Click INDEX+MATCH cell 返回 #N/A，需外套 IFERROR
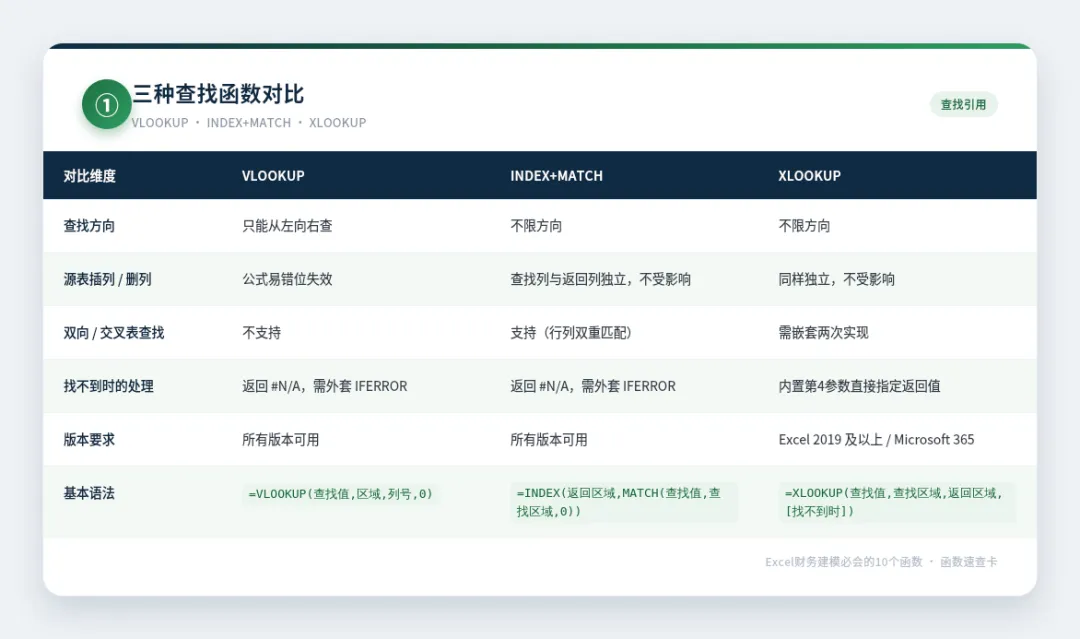The height and width of the screenshot is (639, 1080). (x=593, y=386)
